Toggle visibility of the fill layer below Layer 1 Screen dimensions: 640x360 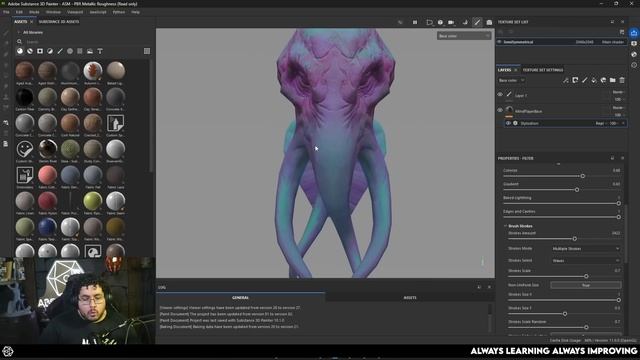tap(500, 110)
